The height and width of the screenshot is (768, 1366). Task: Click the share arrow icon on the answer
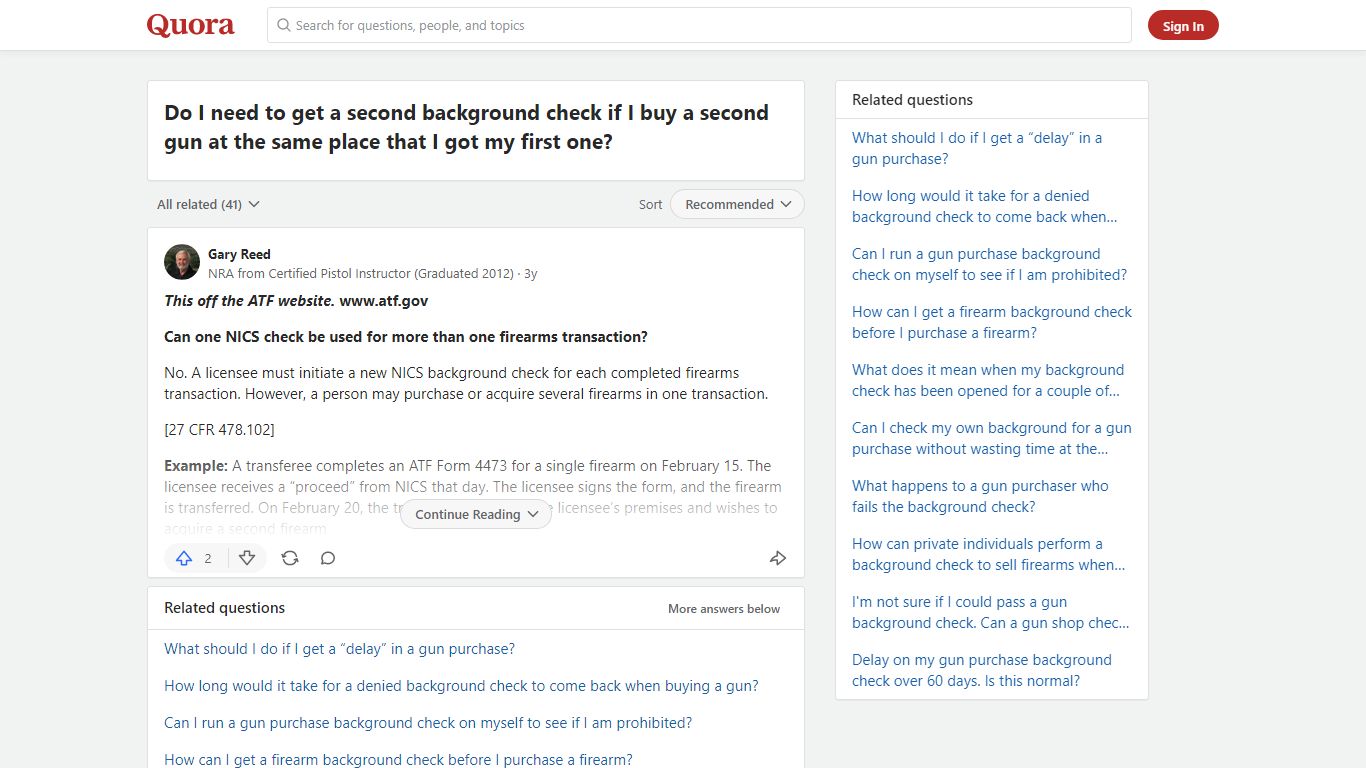click(778, 558)
